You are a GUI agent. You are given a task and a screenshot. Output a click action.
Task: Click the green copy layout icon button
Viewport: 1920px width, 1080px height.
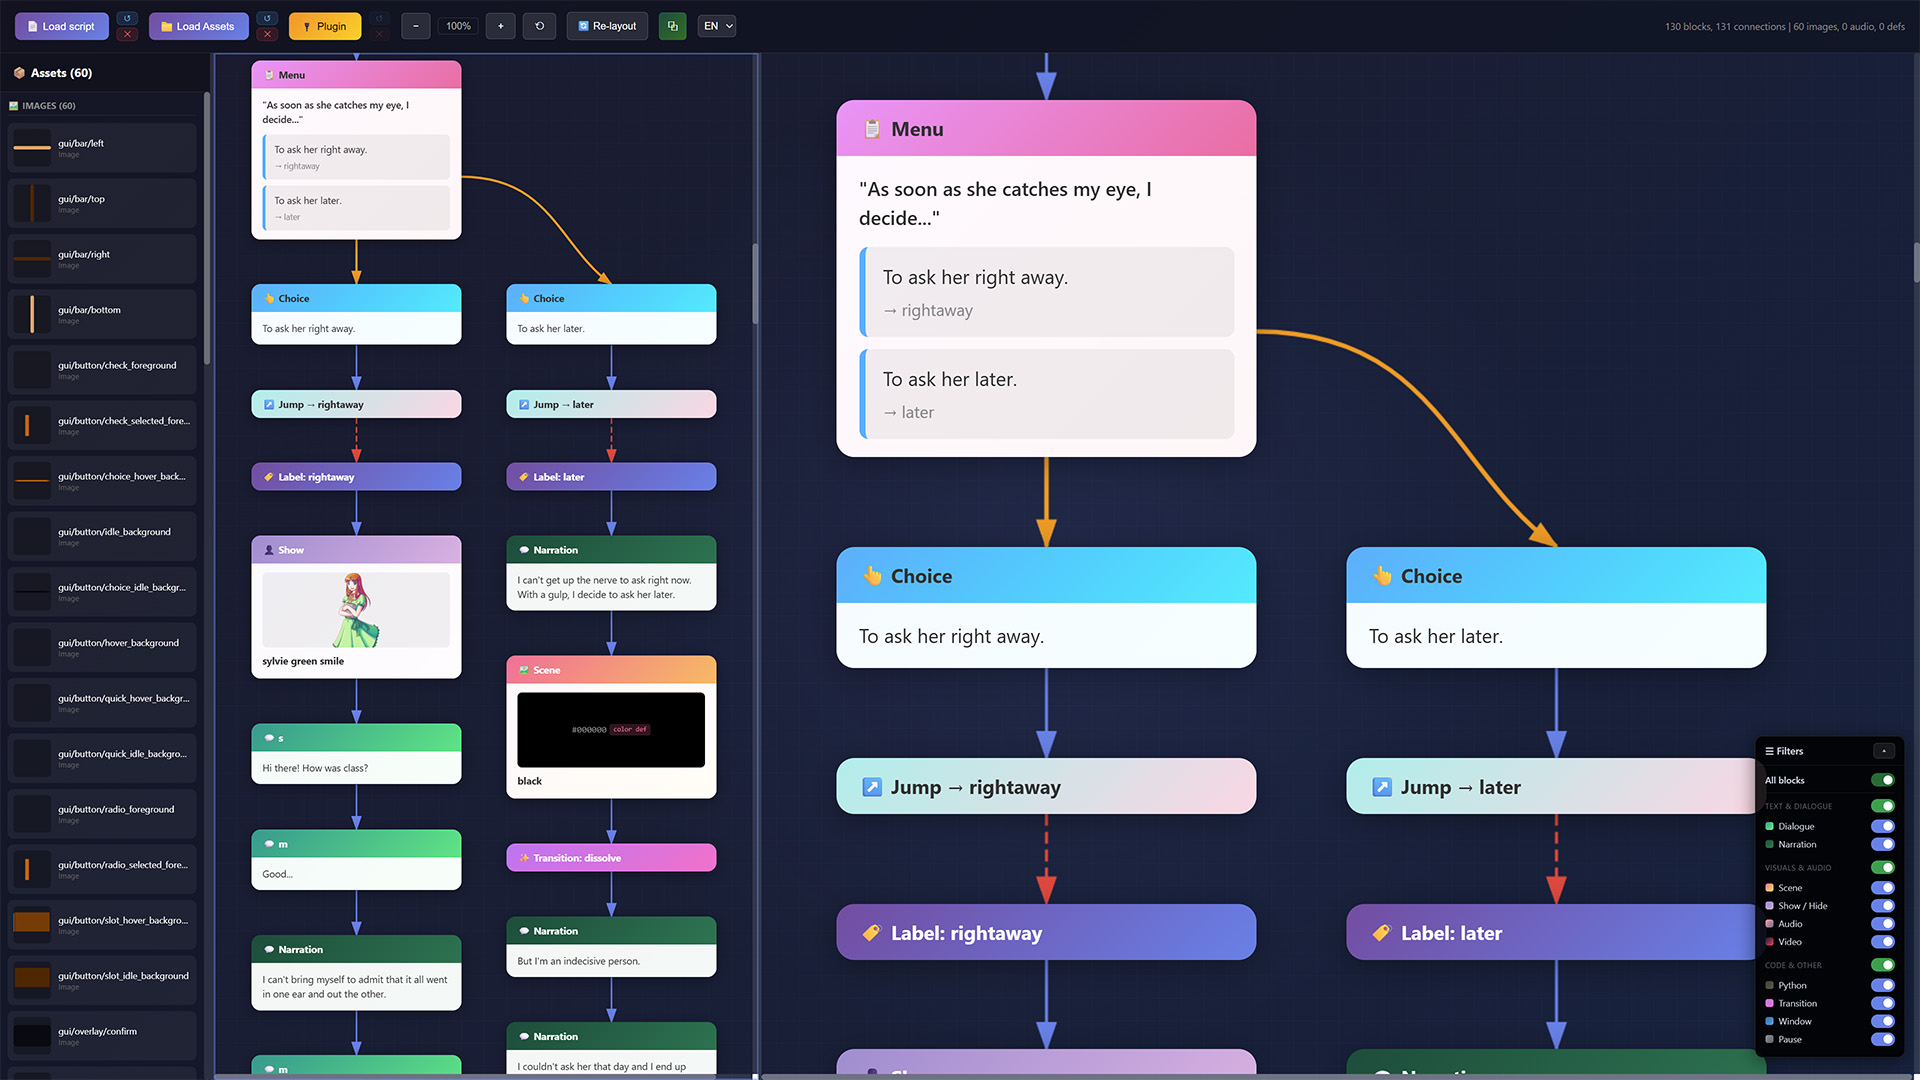click(672, 26)
